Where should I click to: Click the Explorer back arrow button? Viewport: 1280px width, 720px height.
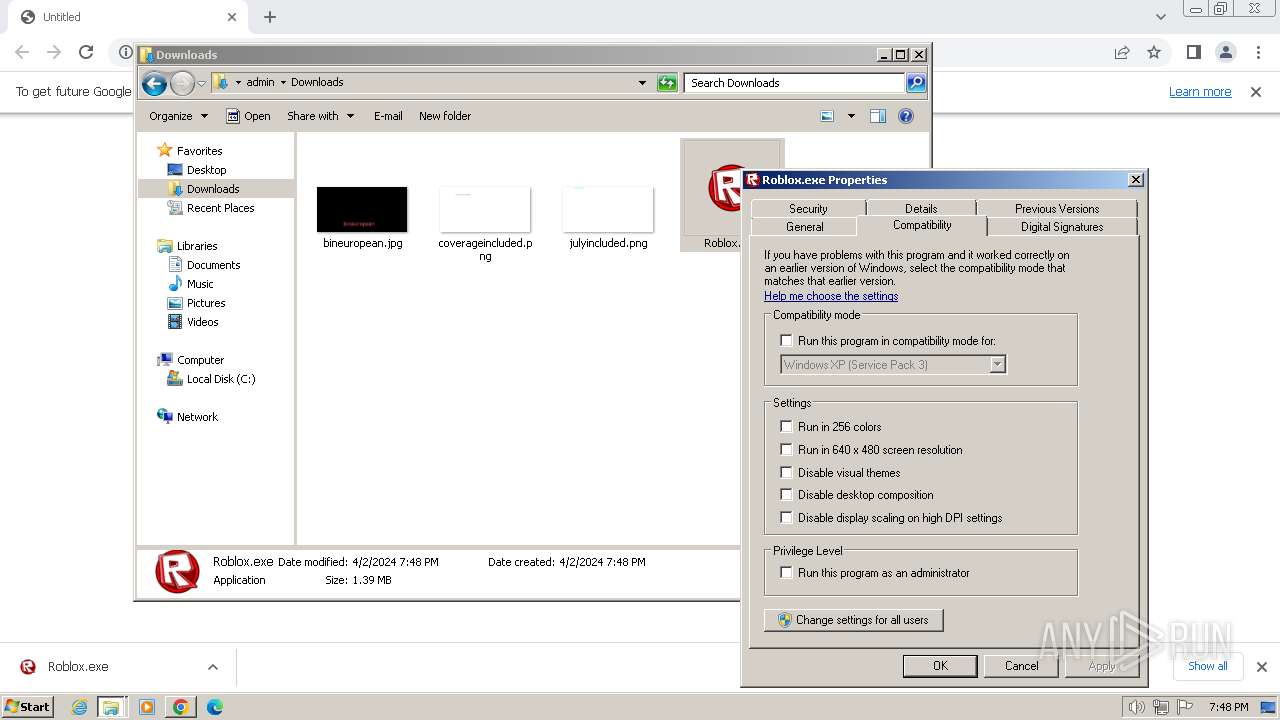click(154, 83)
